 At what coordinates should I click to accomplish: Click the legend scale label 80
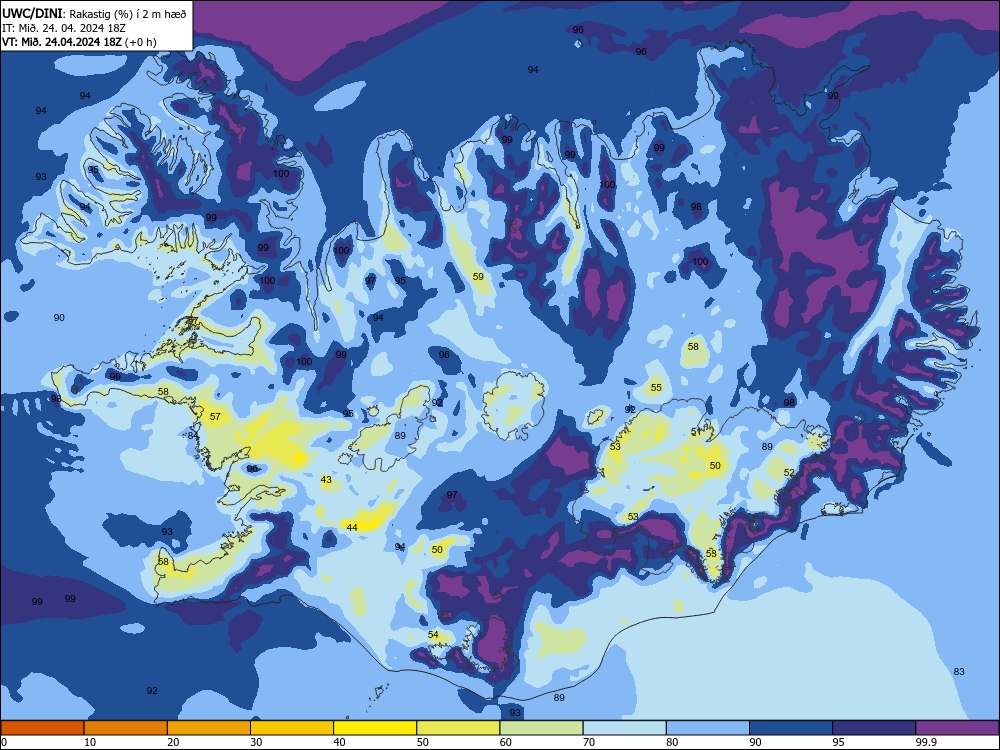point(672,742)
